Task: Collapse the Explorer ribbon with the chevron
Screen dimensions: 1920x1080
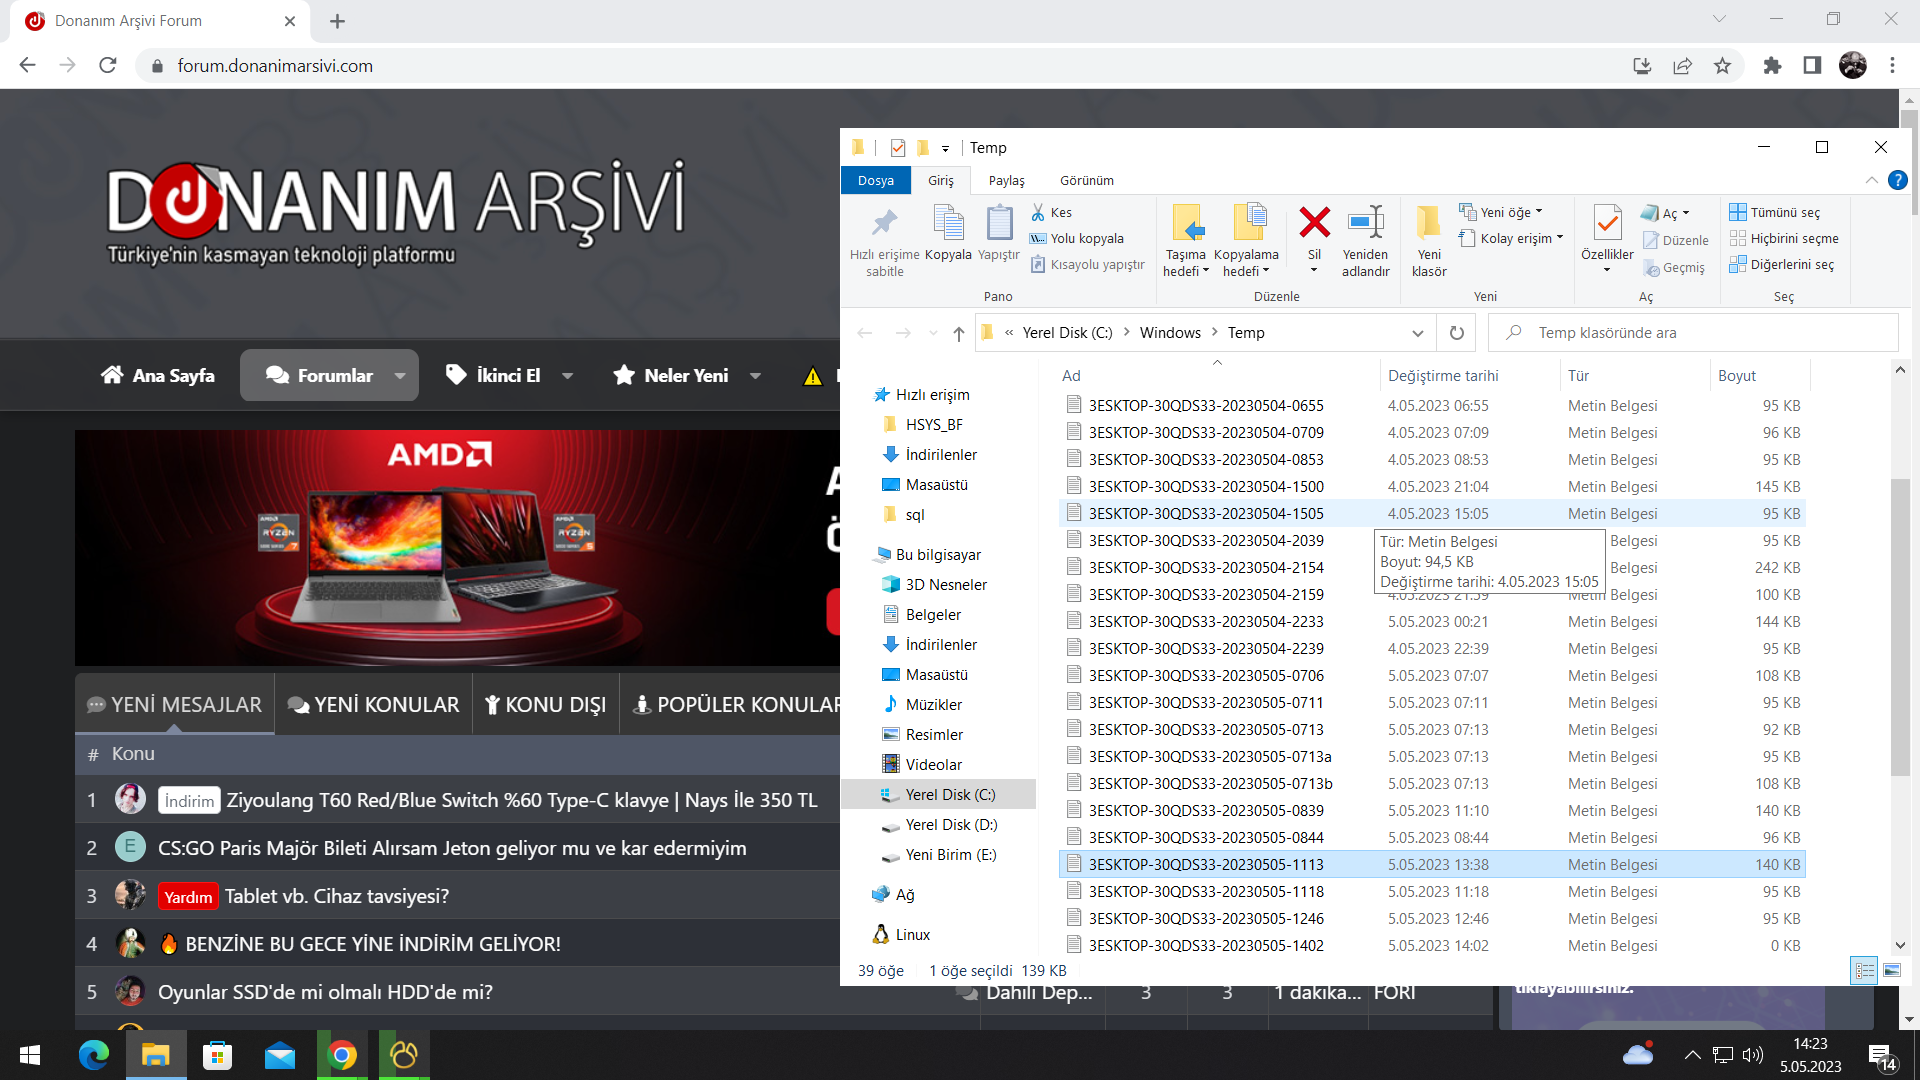Action: [1871, 180]
